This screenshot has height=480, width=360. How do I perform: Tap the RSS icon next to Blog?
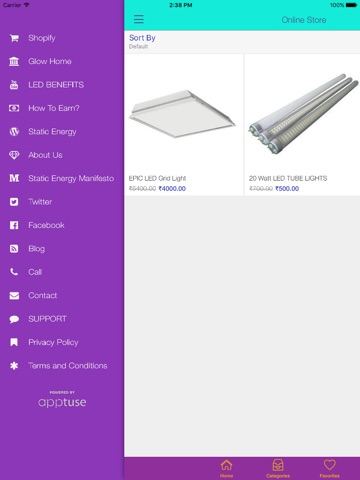14,249
